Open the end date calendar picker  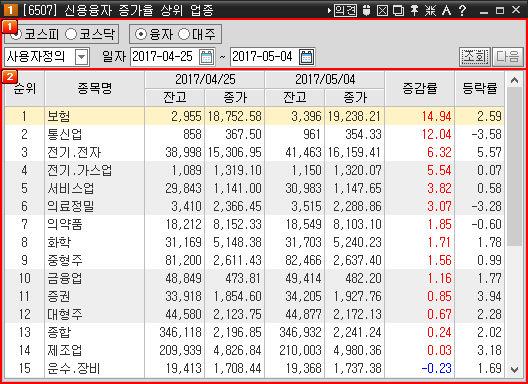tap(306, 57)
